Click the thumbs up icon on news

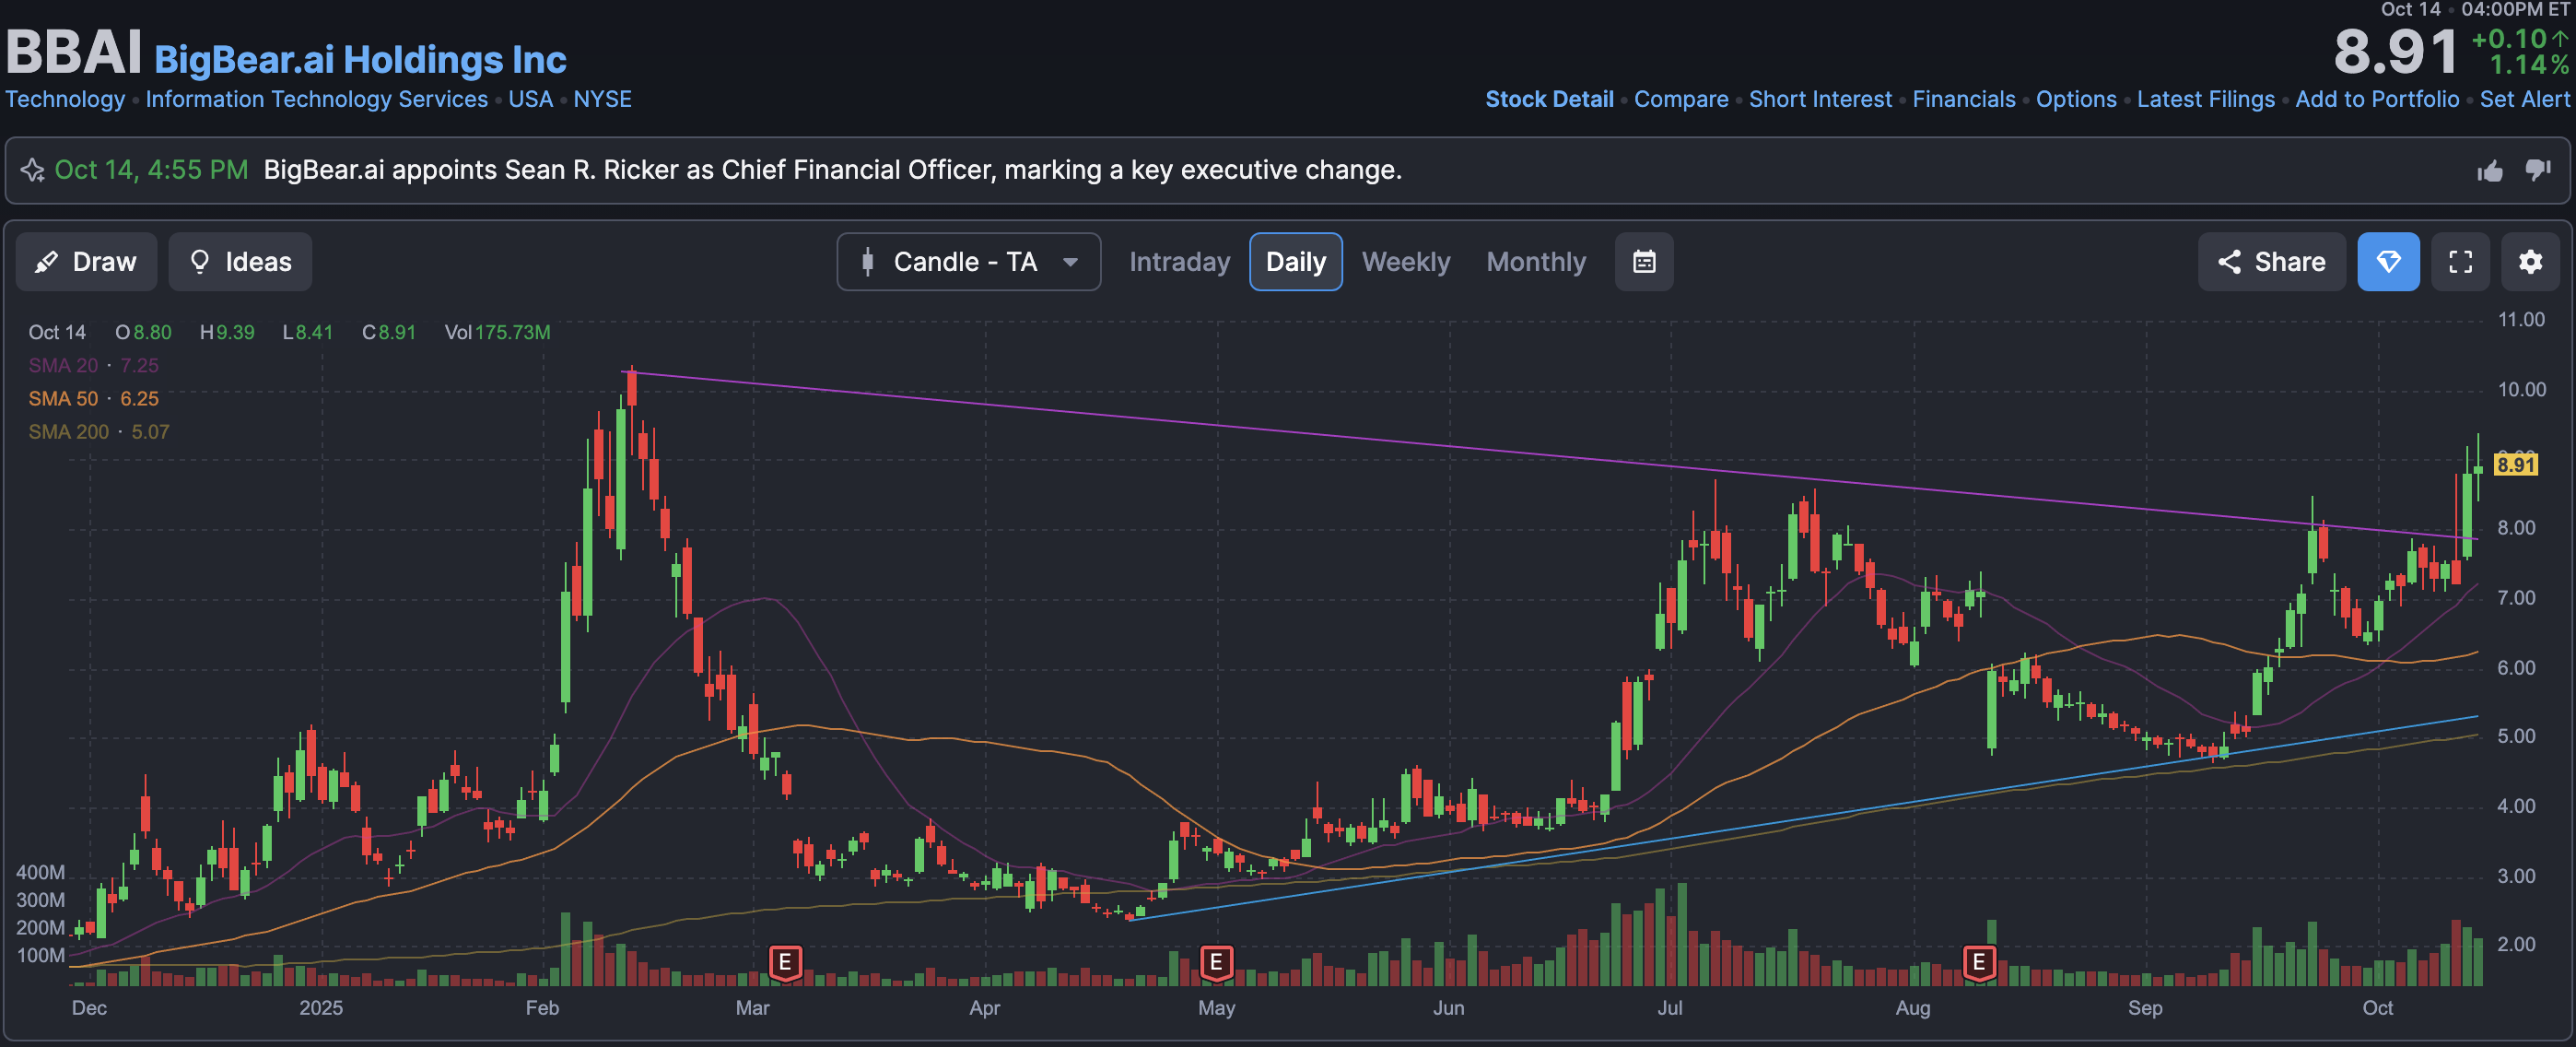tap(2489, 171)
